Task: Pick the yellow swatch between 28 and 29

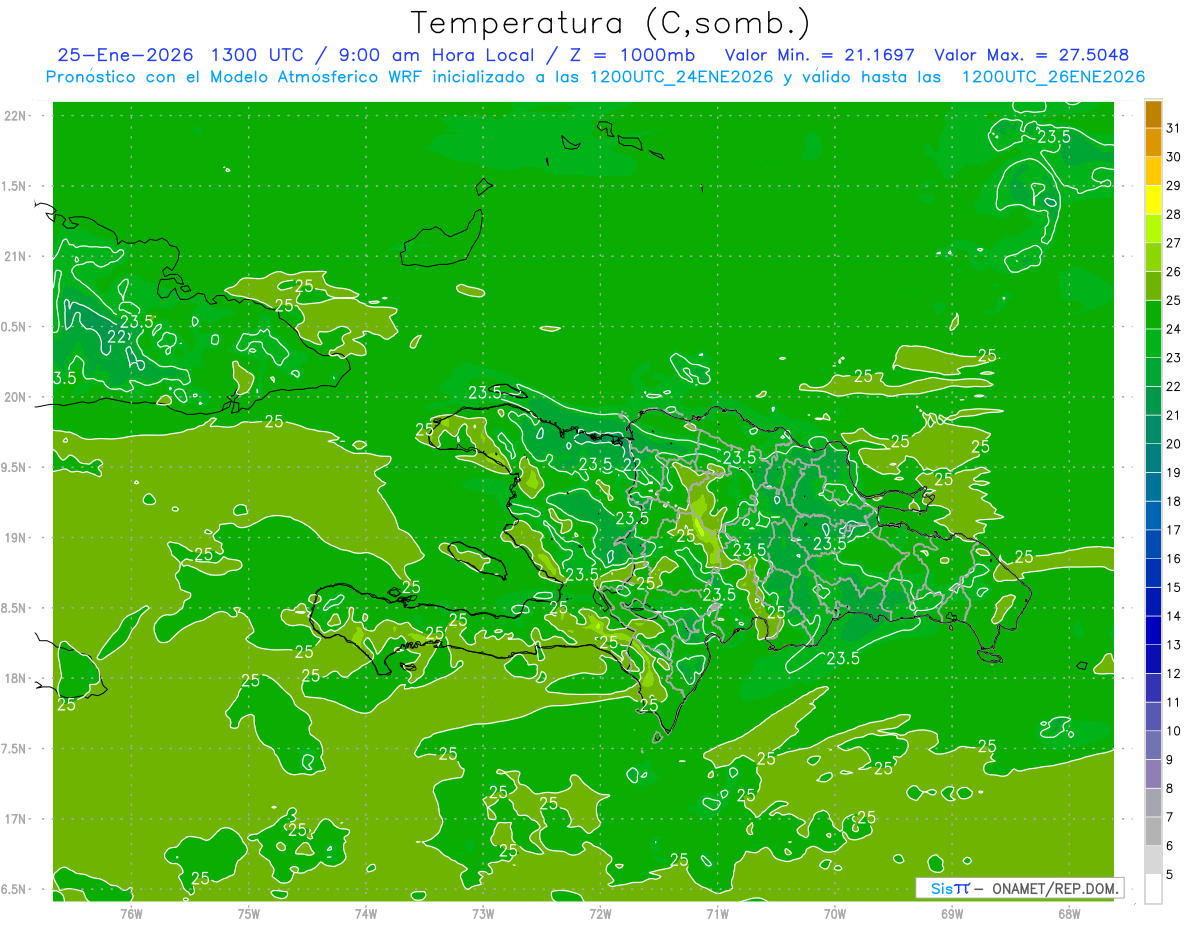Action: (1153, 200)
